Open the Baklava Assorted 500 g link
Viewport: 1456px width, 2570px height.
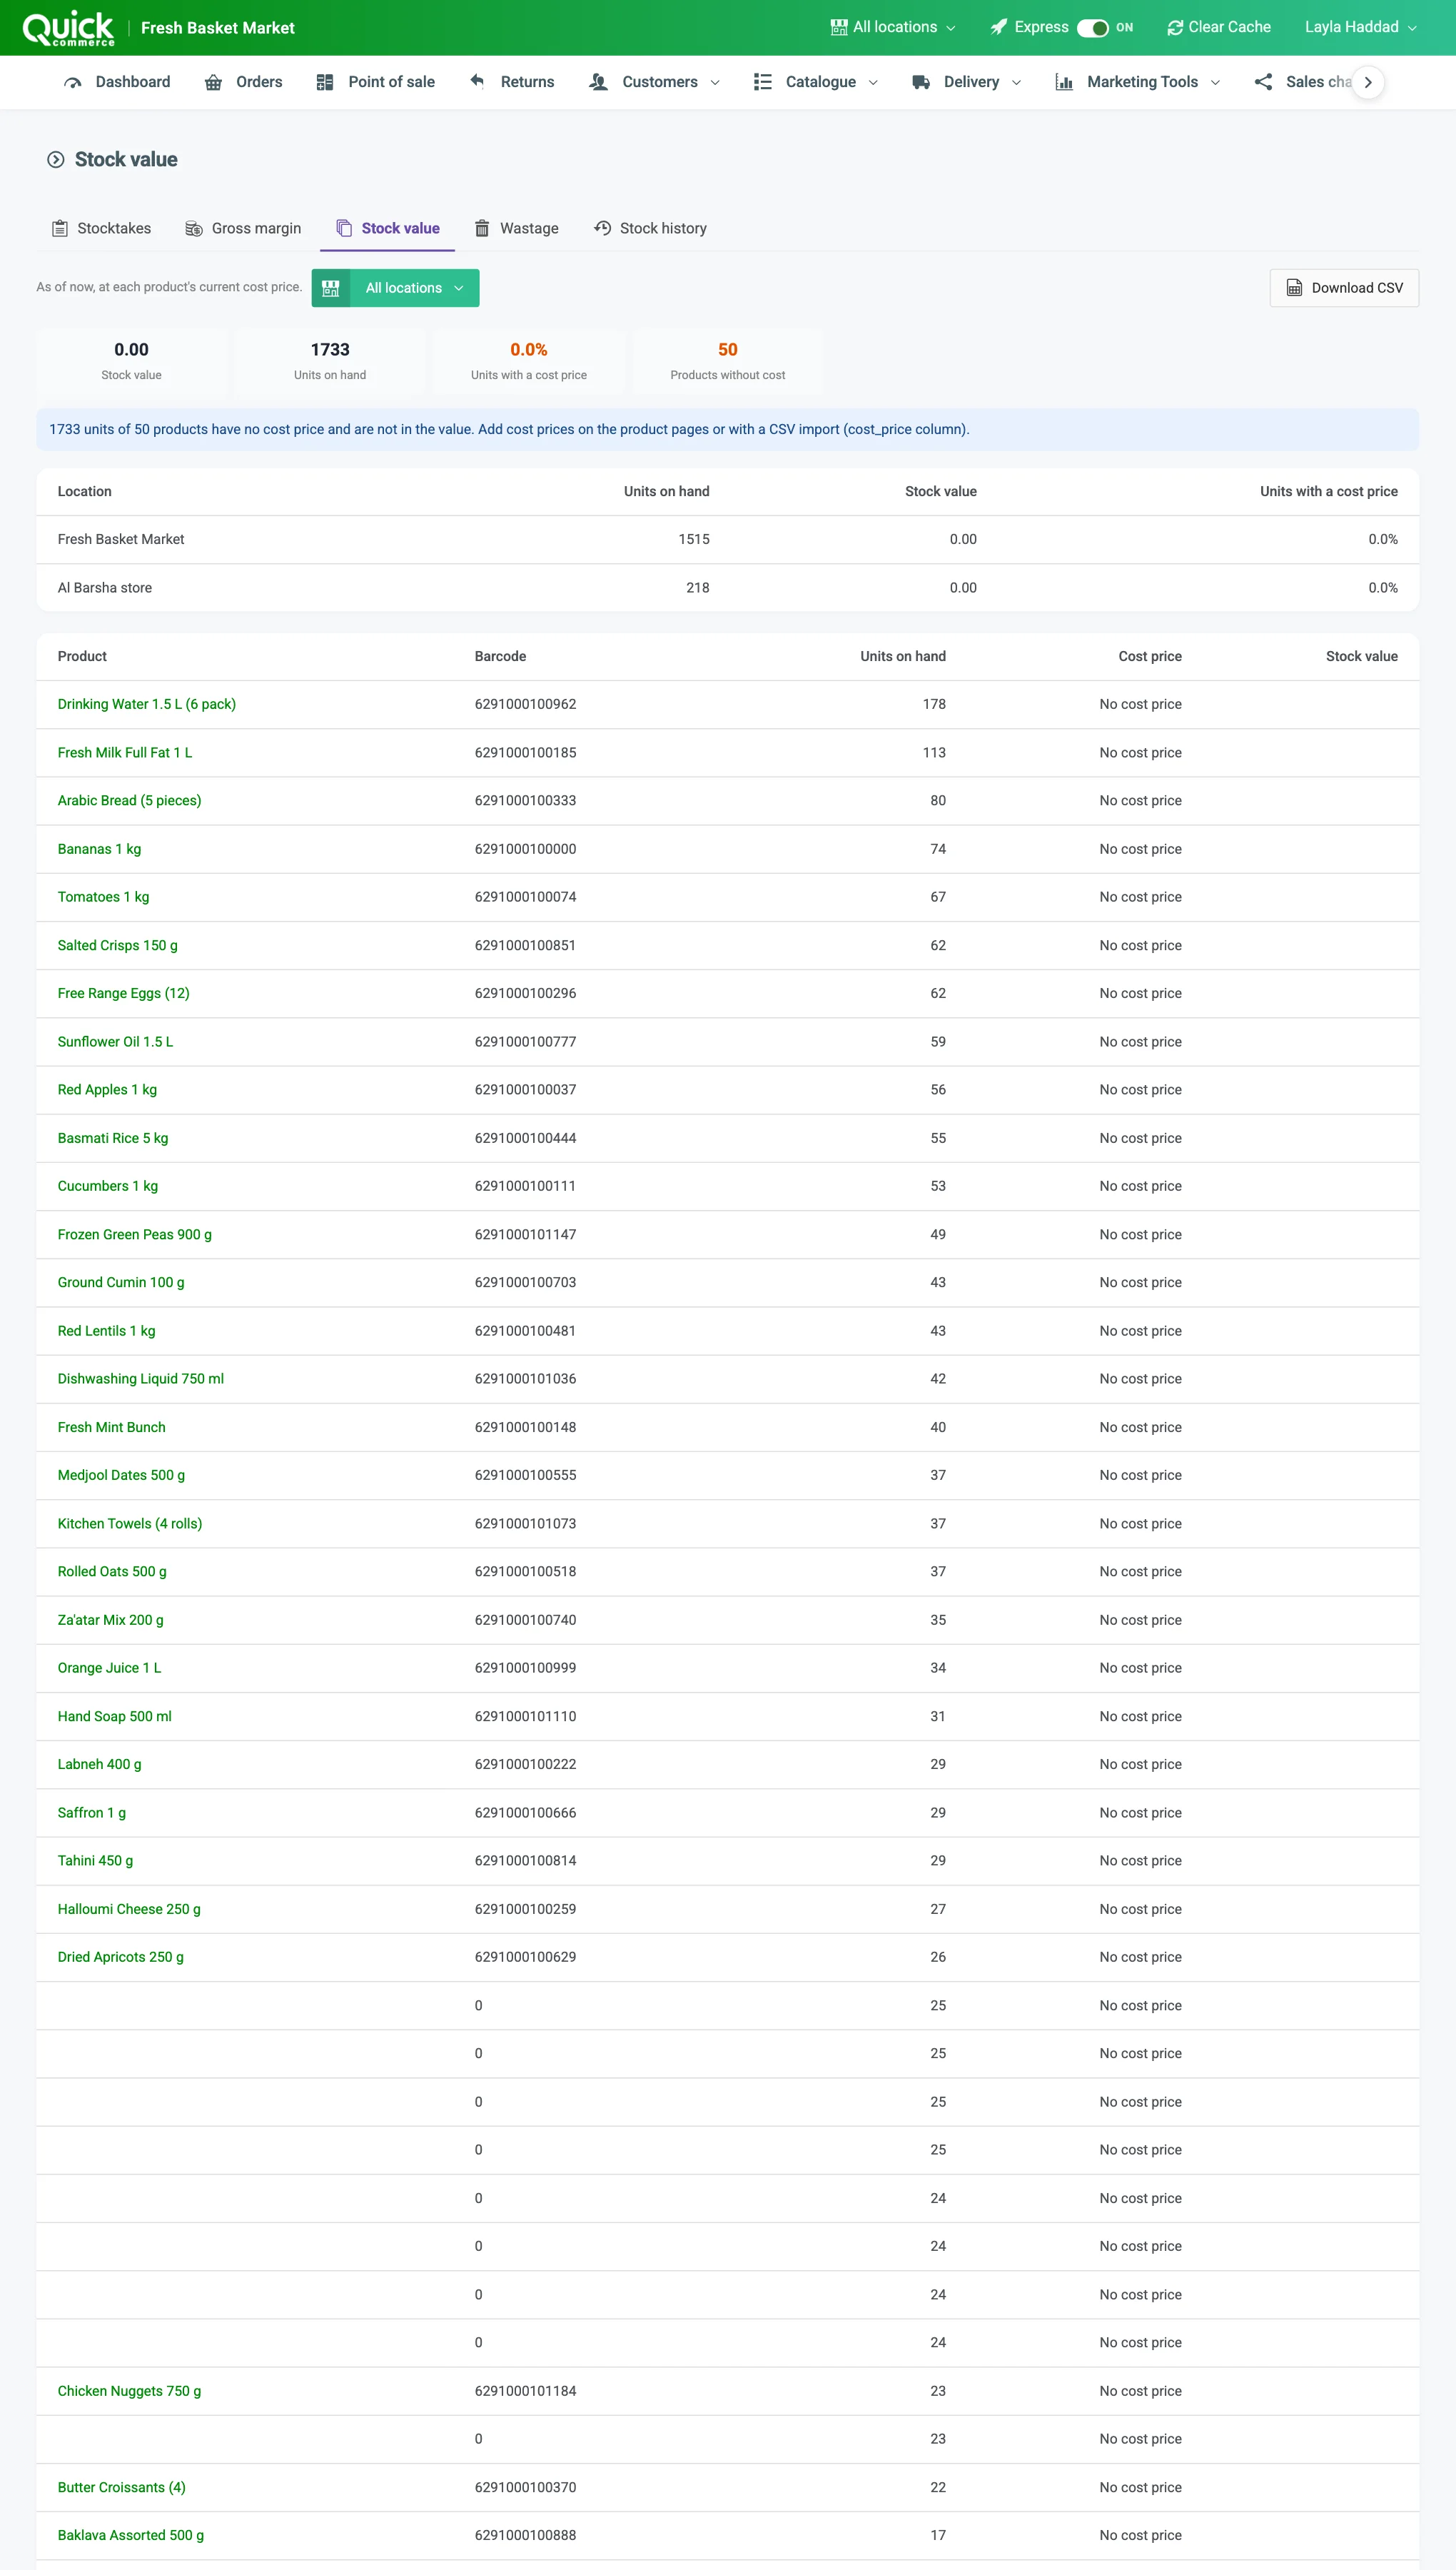click(x=131, y=2534)
